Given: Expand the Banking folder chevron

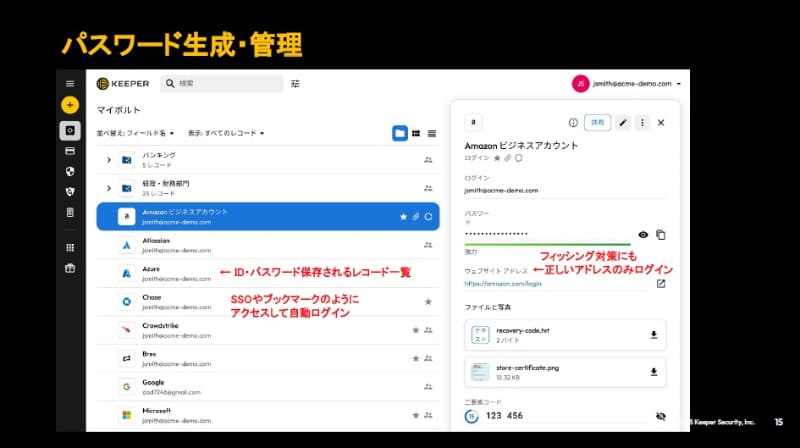Looking at the screenshot, I should pyautogui.click(x=108, y=160).
